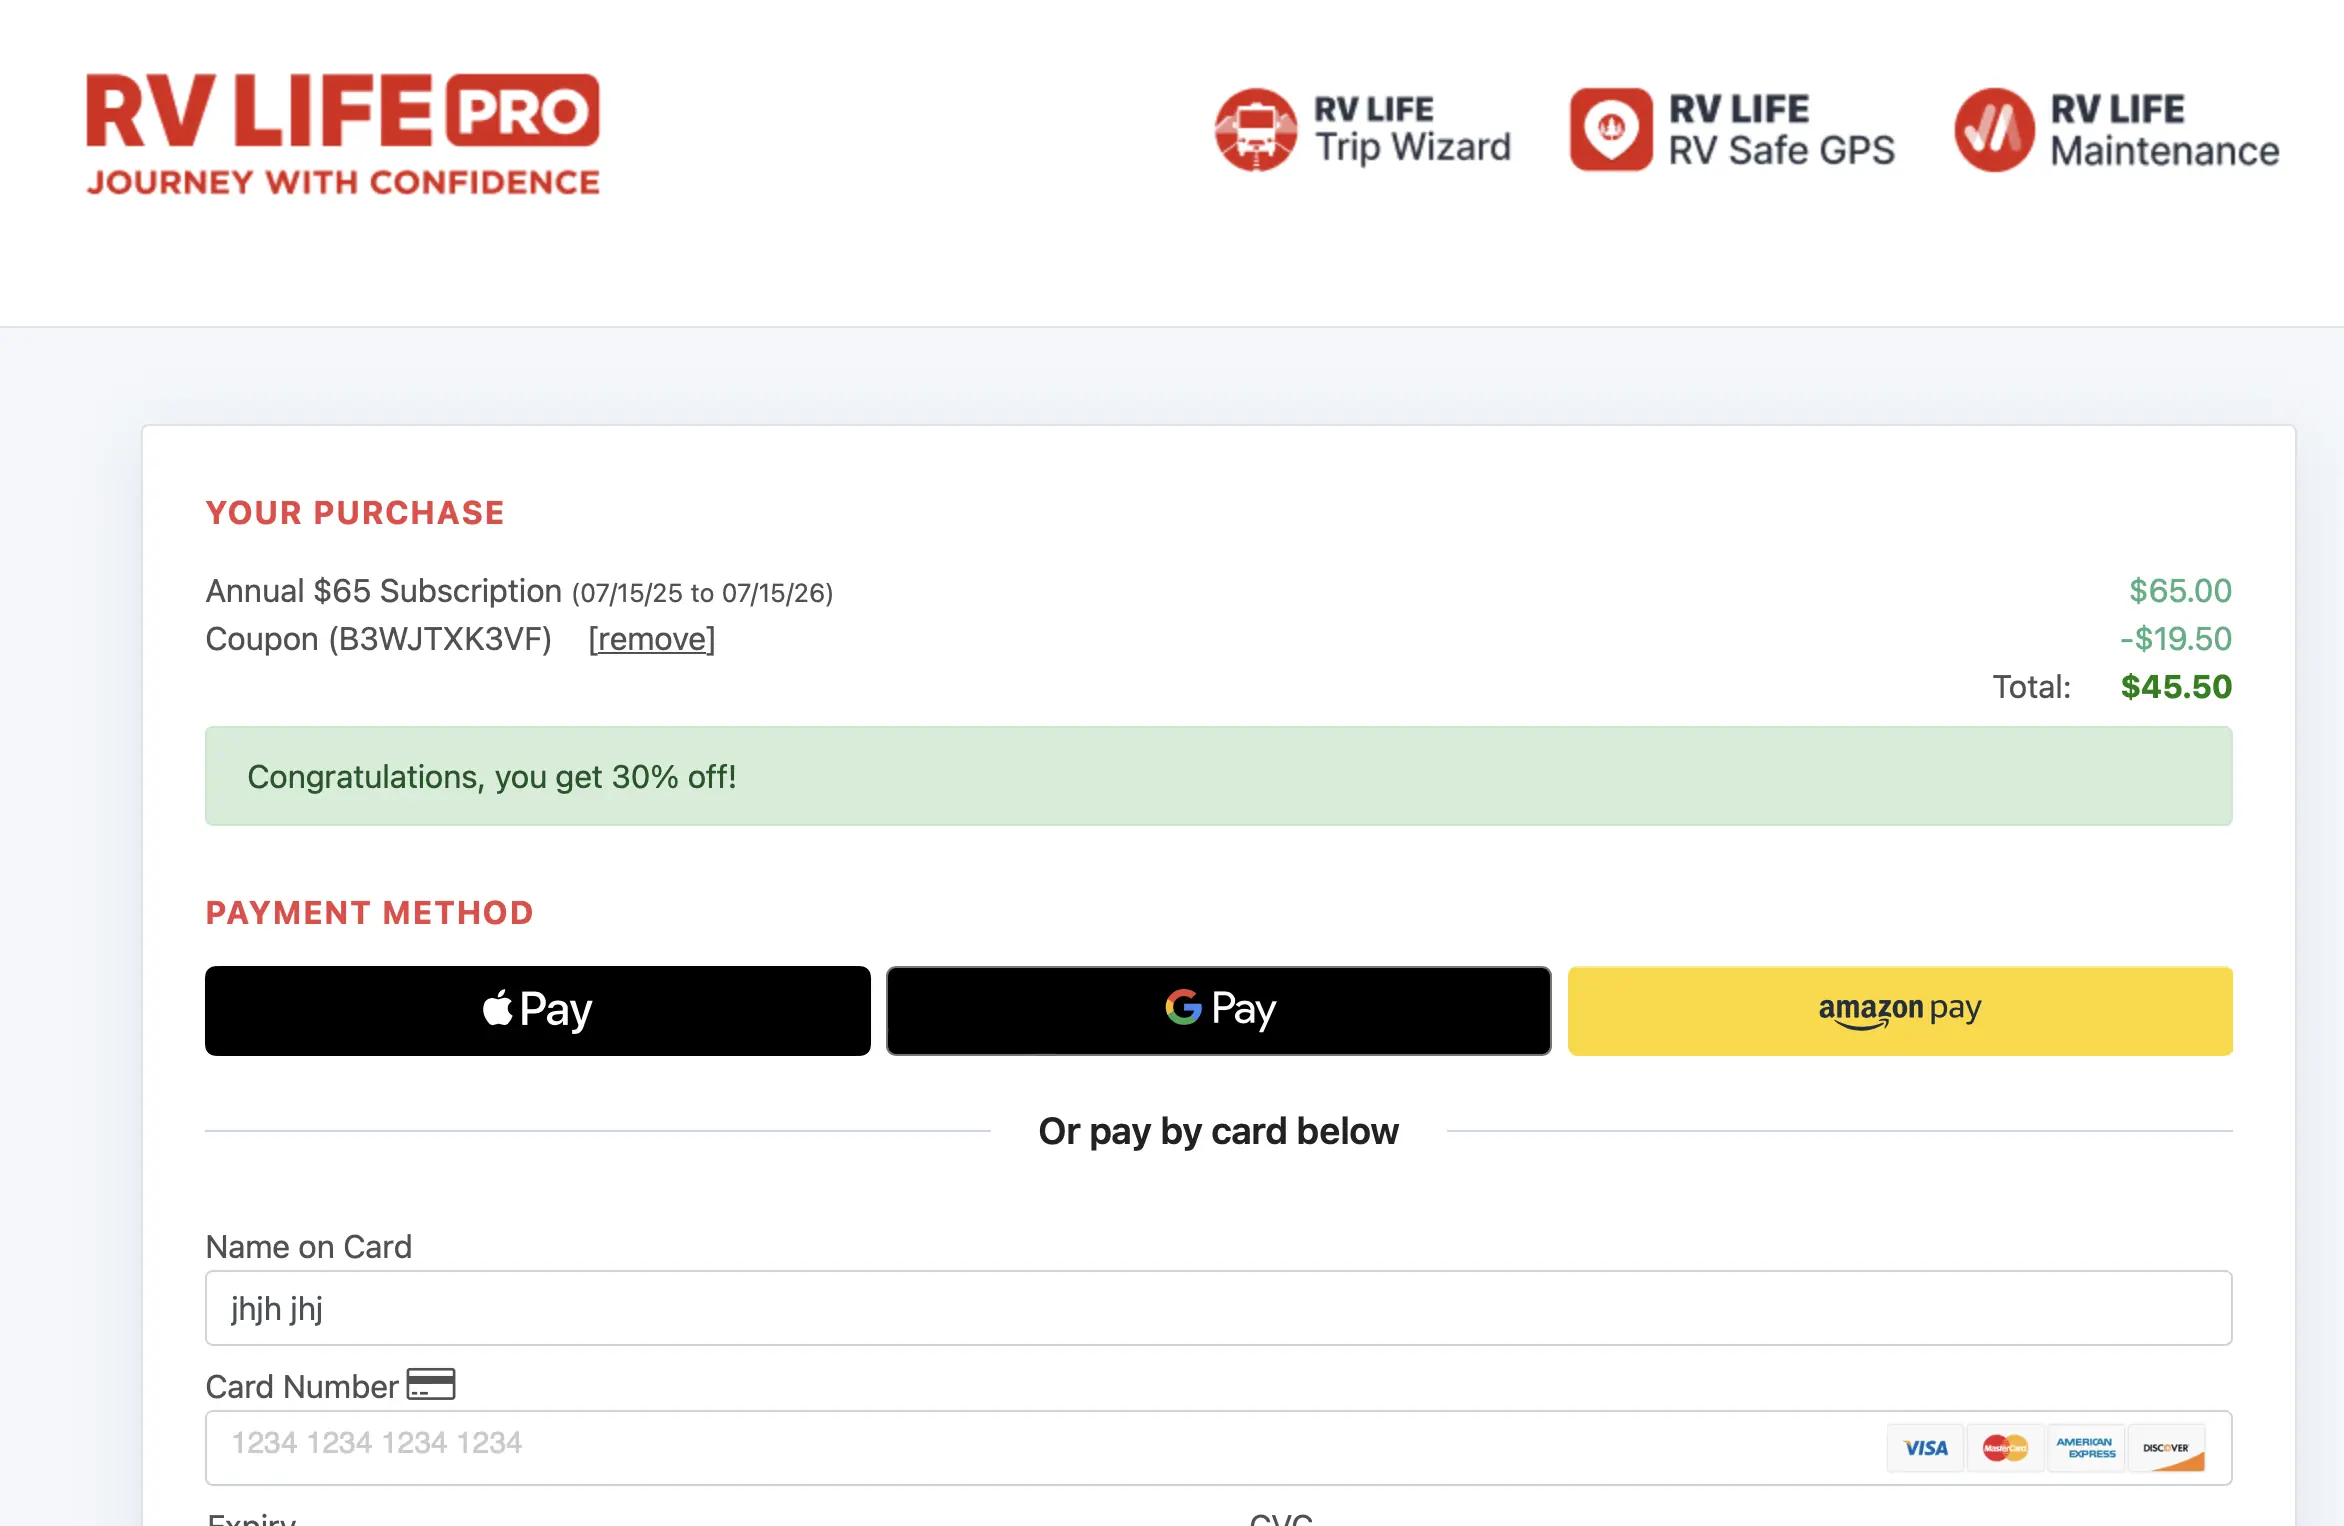Click the JOURNEY WITH CONFIDENCE tagline
The image size is (2344, 1526).
pyautogui.click(x=343, y=182)
